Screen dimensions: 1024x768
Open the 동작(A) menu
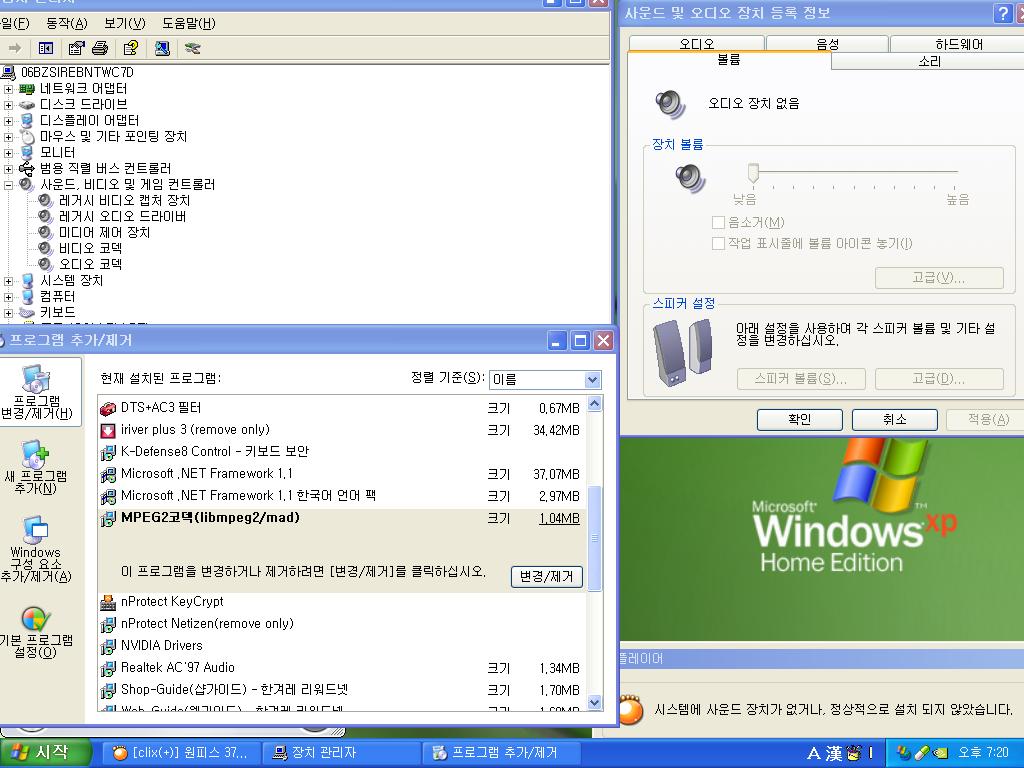(x=67, y=24)
